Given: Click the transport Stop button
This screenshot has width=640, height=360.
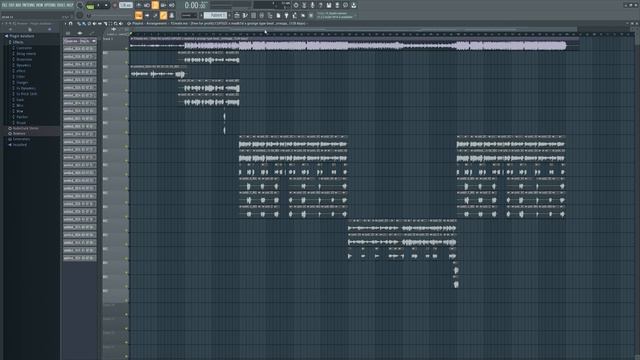Looking at the screenshot, I should click(x=106, y=5).
